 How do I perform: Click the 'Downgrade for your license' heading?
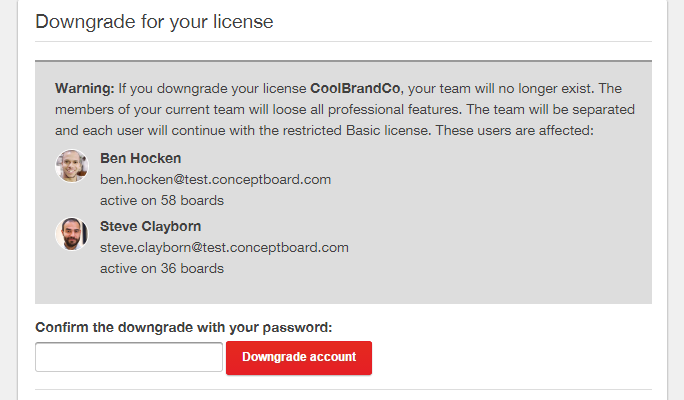(154, 22)
